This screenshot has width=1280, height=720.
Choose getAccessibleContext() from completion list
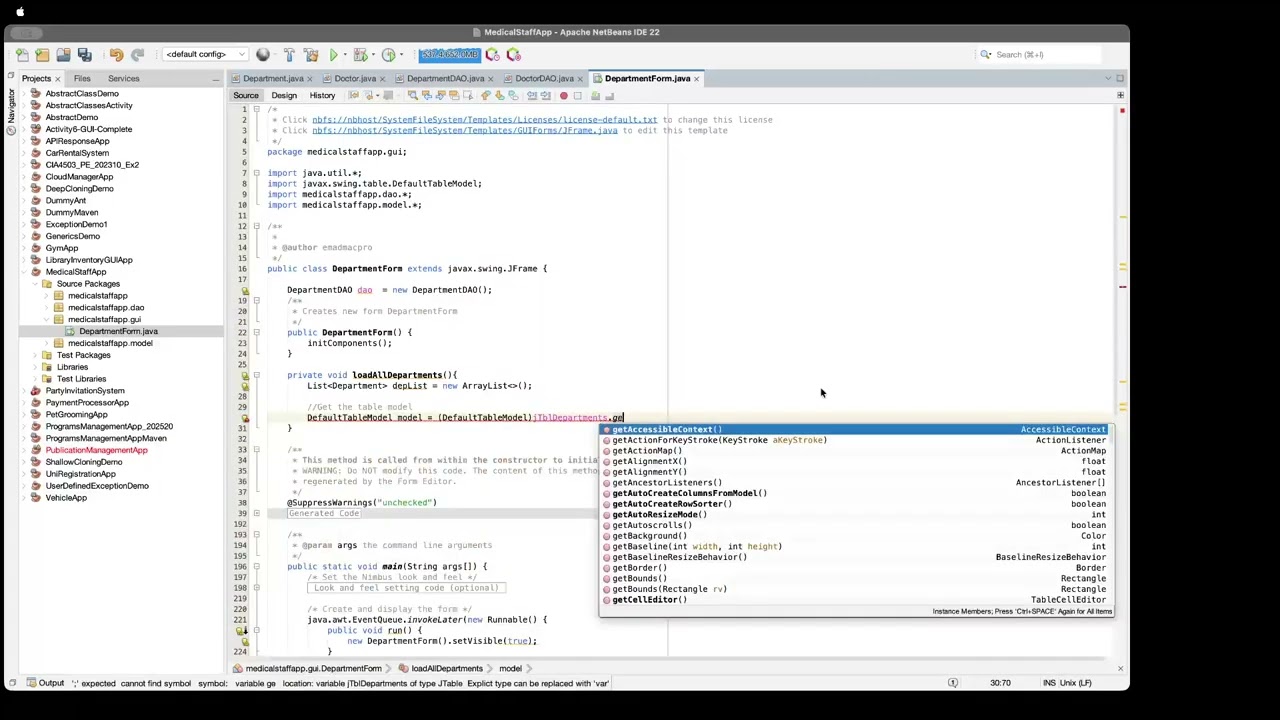coord(856,430)
